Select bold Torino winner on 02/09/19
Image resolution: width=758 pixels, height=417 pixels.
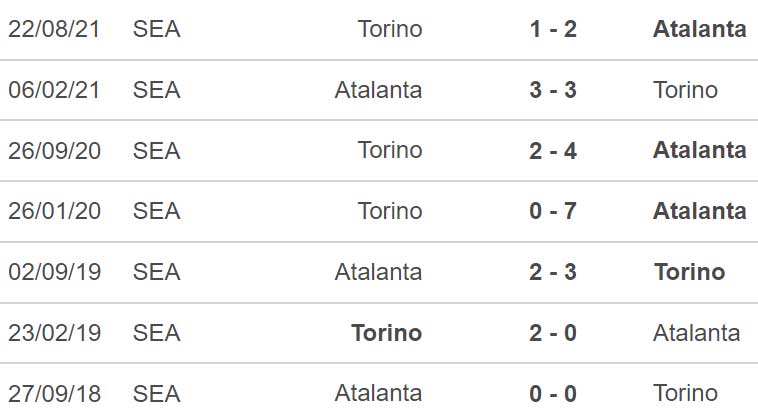690,272
